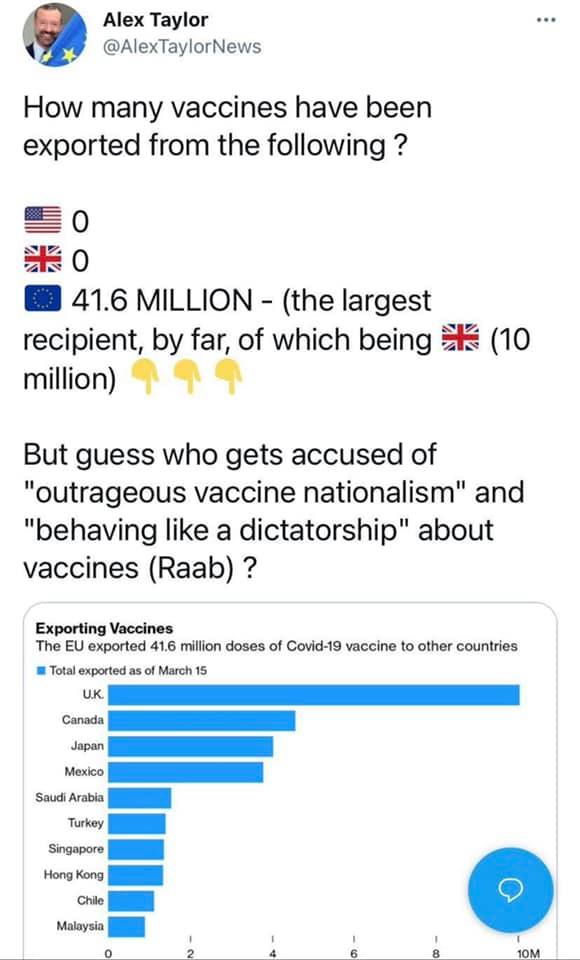Click the Alex Taylor display name
Image resolution: width=580 pixels, height=960 pixels.
(x=155, y=20)
